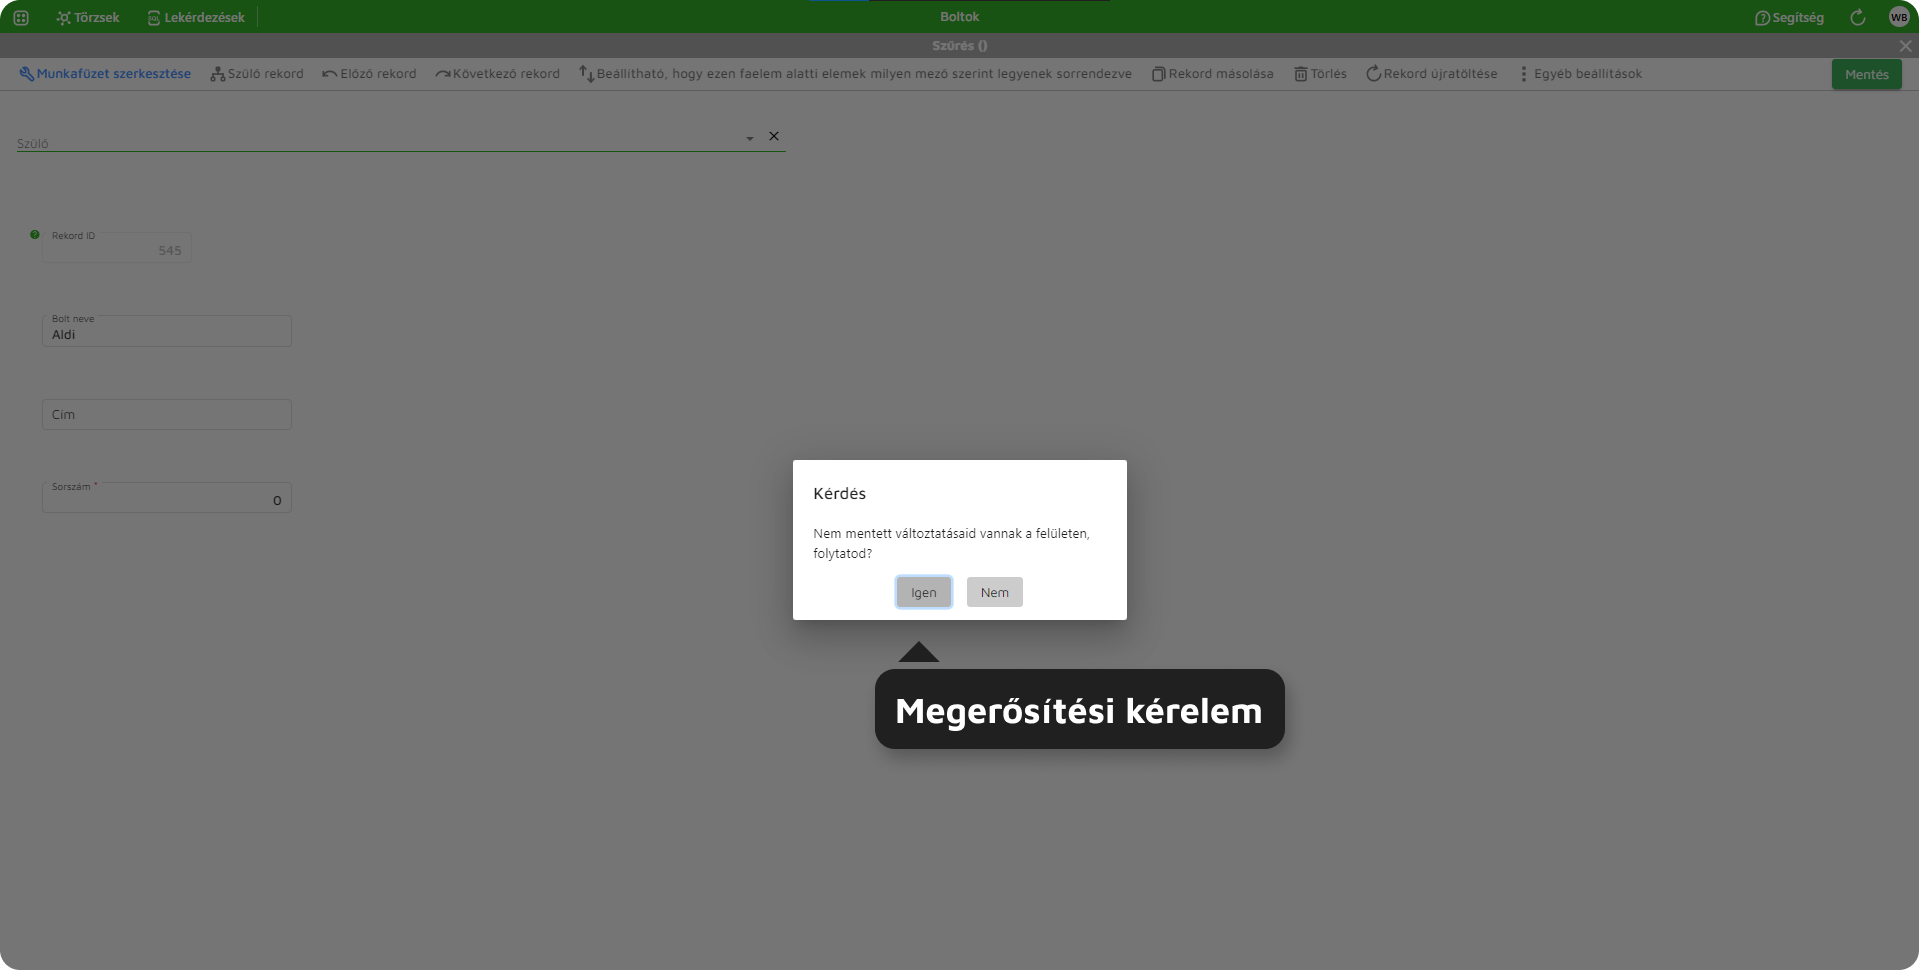Go to Következő rekord

(x=497, y=74)
